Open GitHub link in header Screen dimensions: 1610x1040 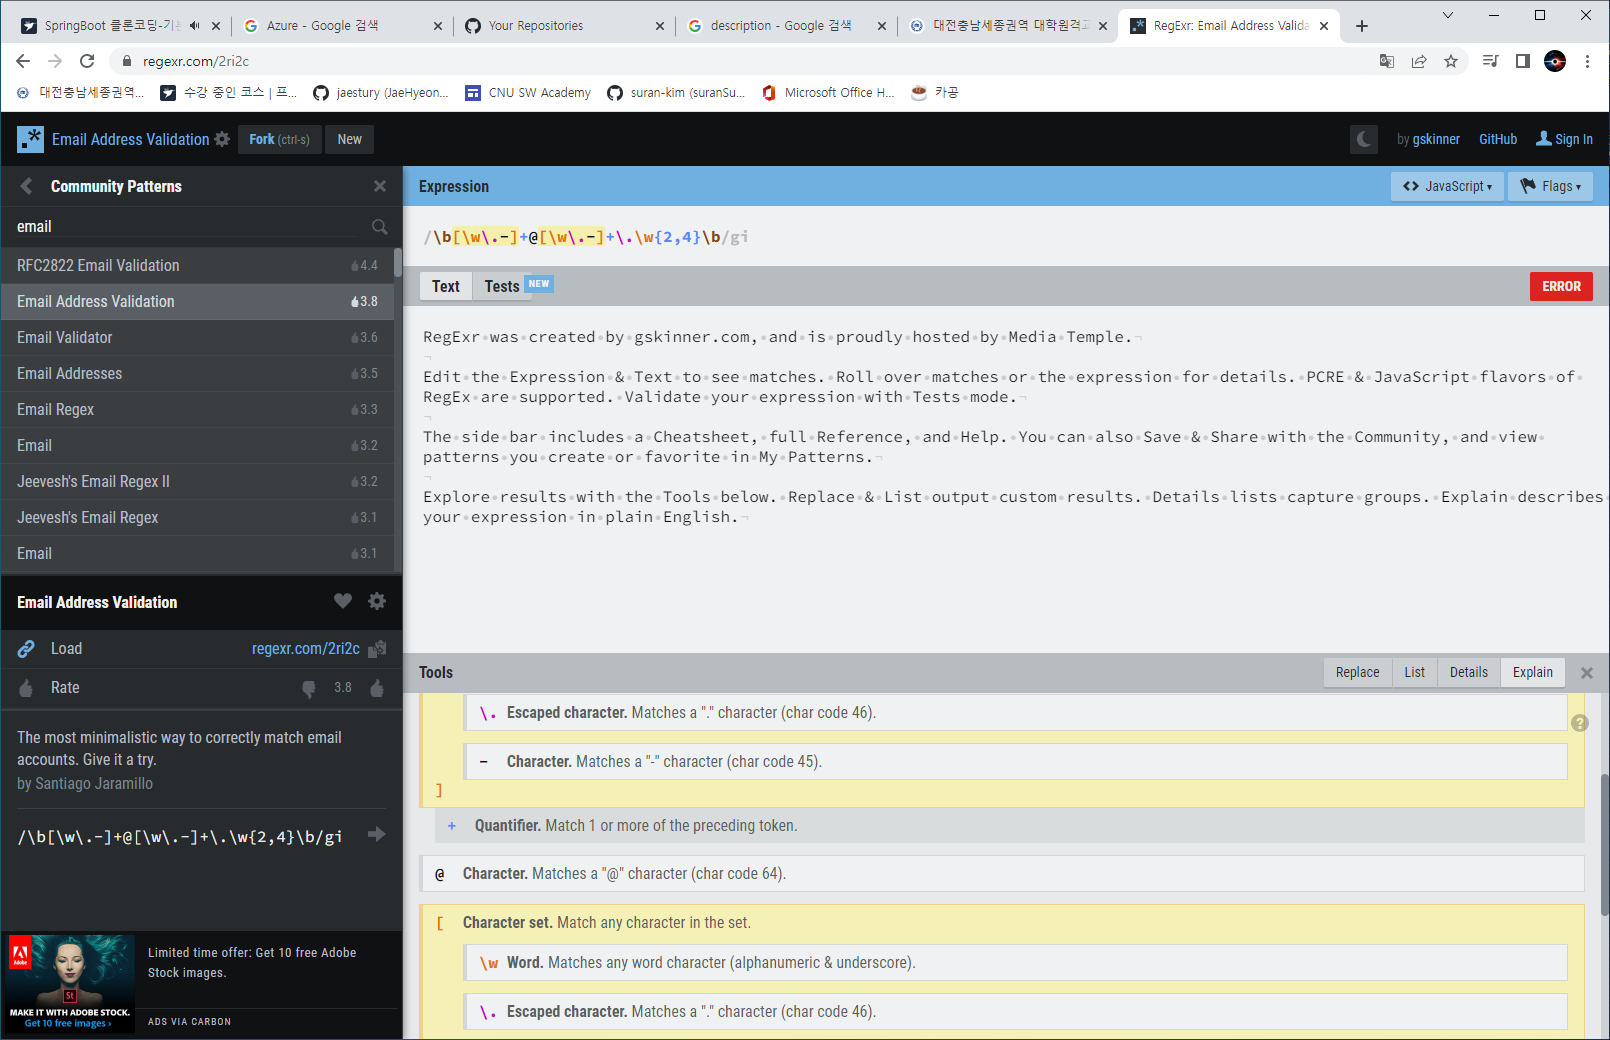1498,139
